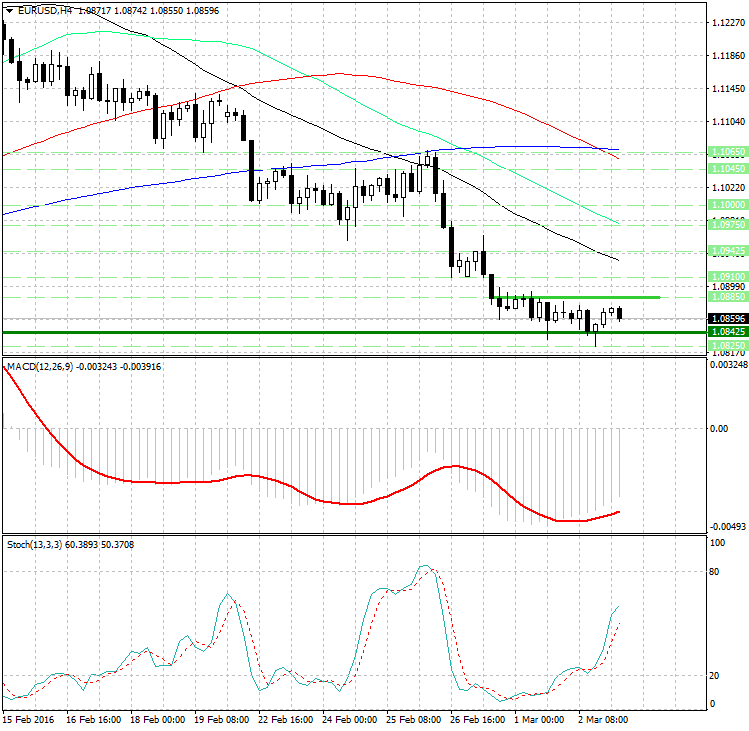
Task: Click the 1.10450 price level tag
Action: pos(725,169)
